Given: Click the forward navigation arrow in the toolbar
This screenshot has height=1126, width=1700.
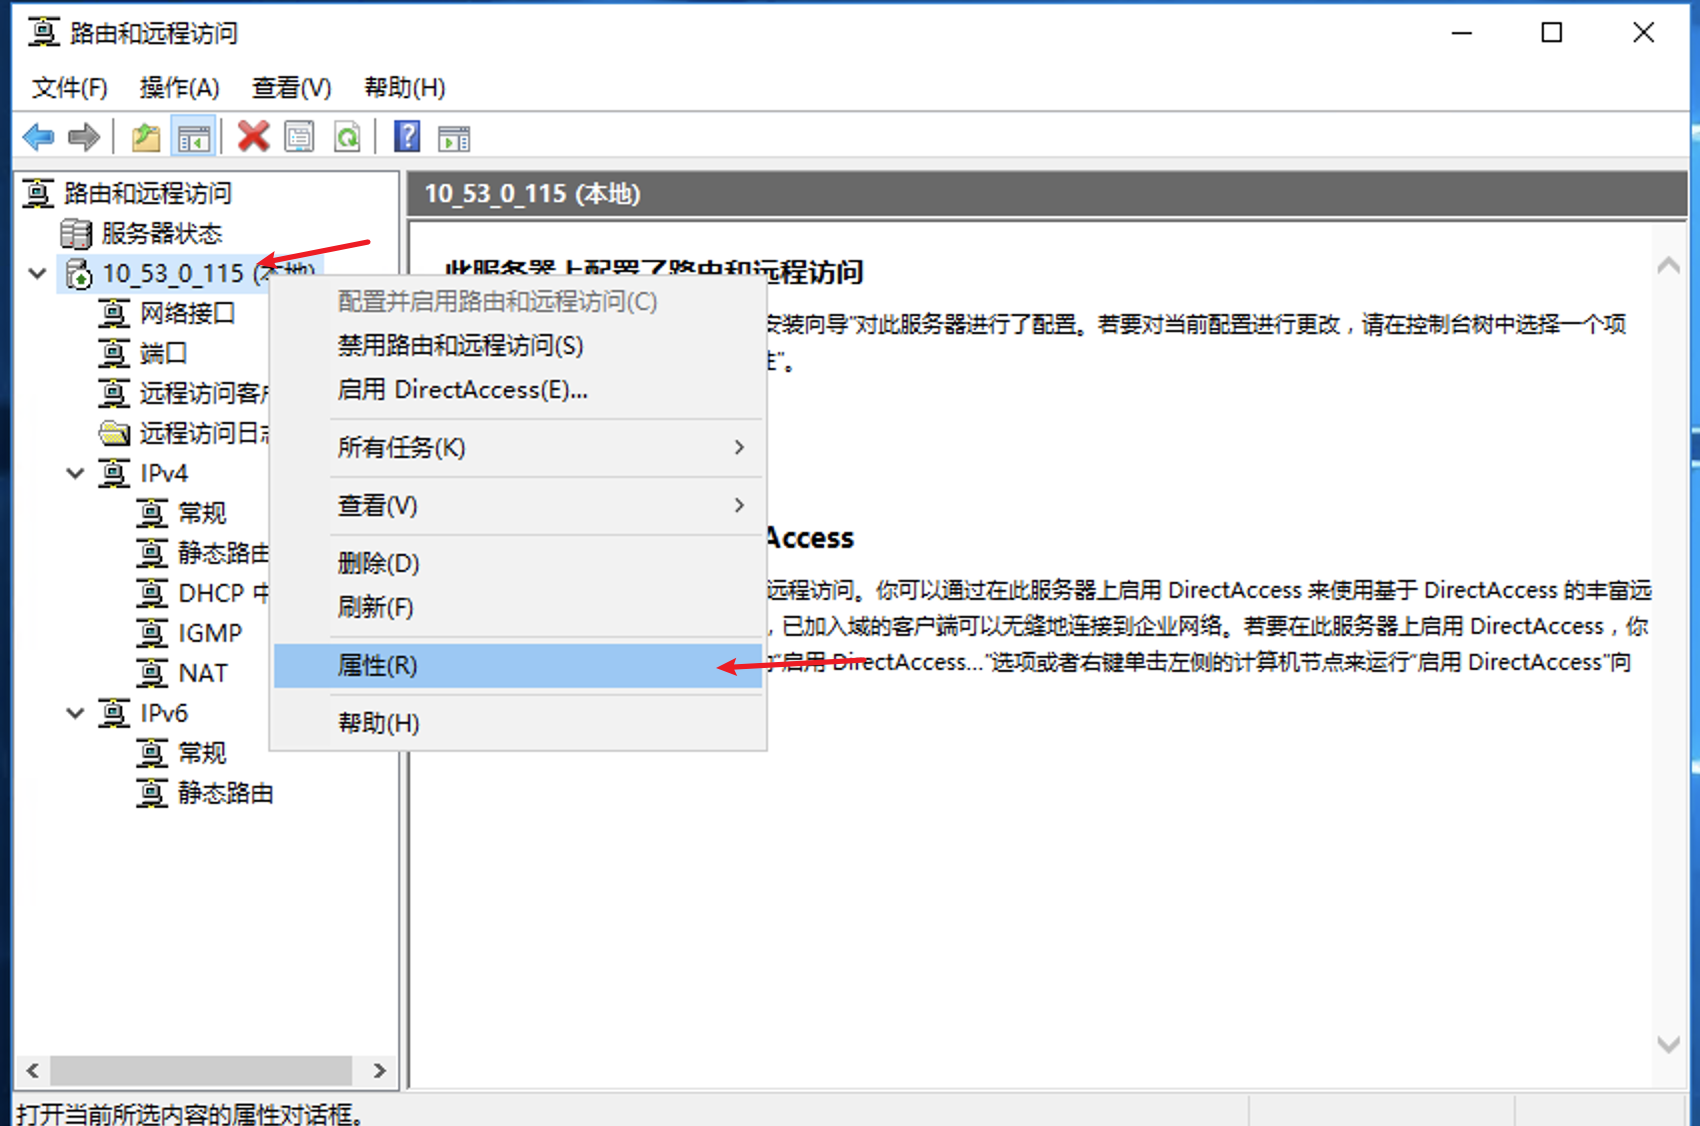Looking at the screenshot, I should click(x=84, y=136).
